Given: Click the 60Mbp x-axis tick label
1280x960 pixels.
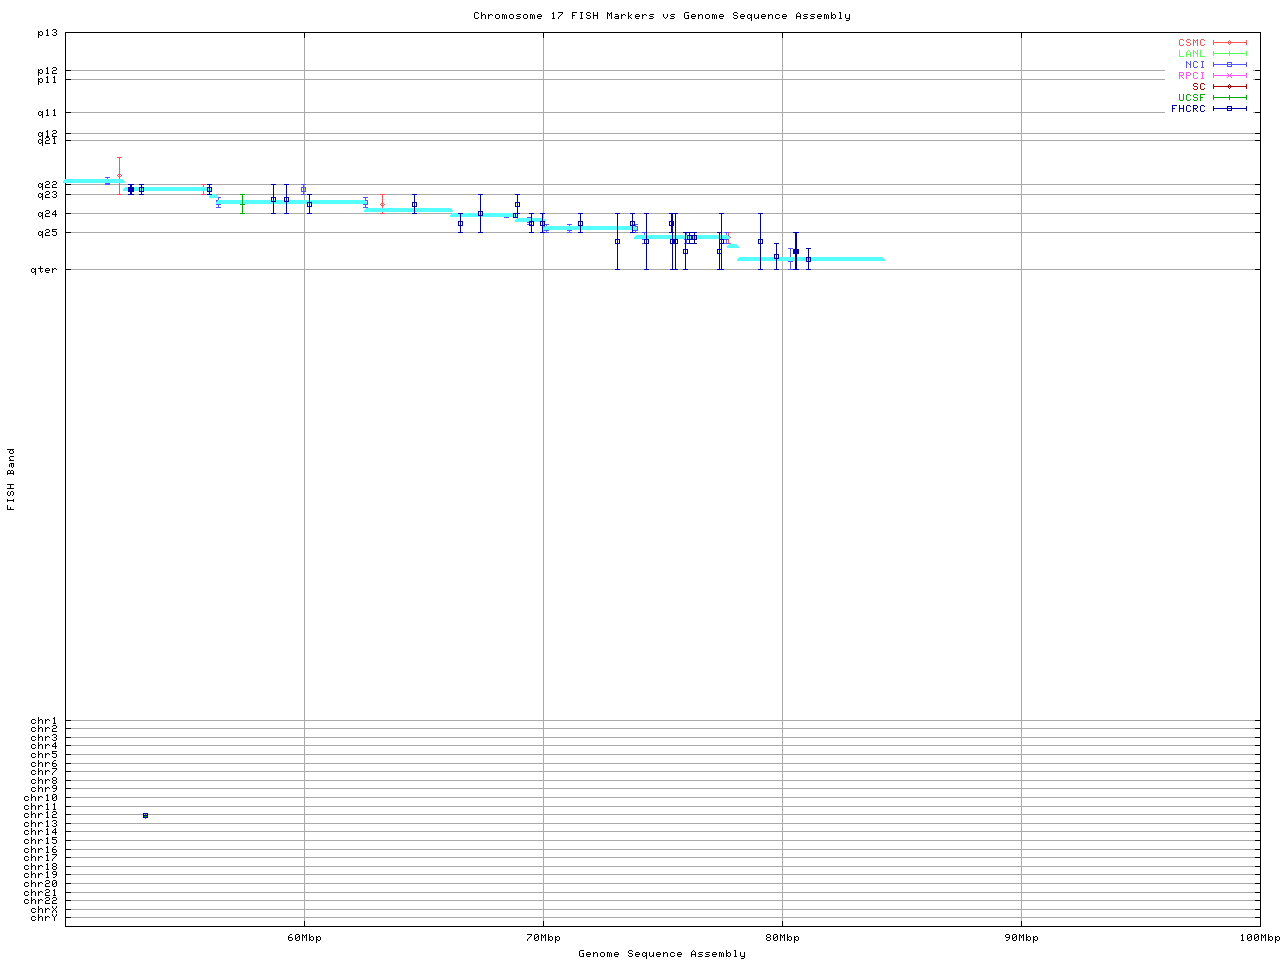Looking at the screenshot, I should coord(304,938).
